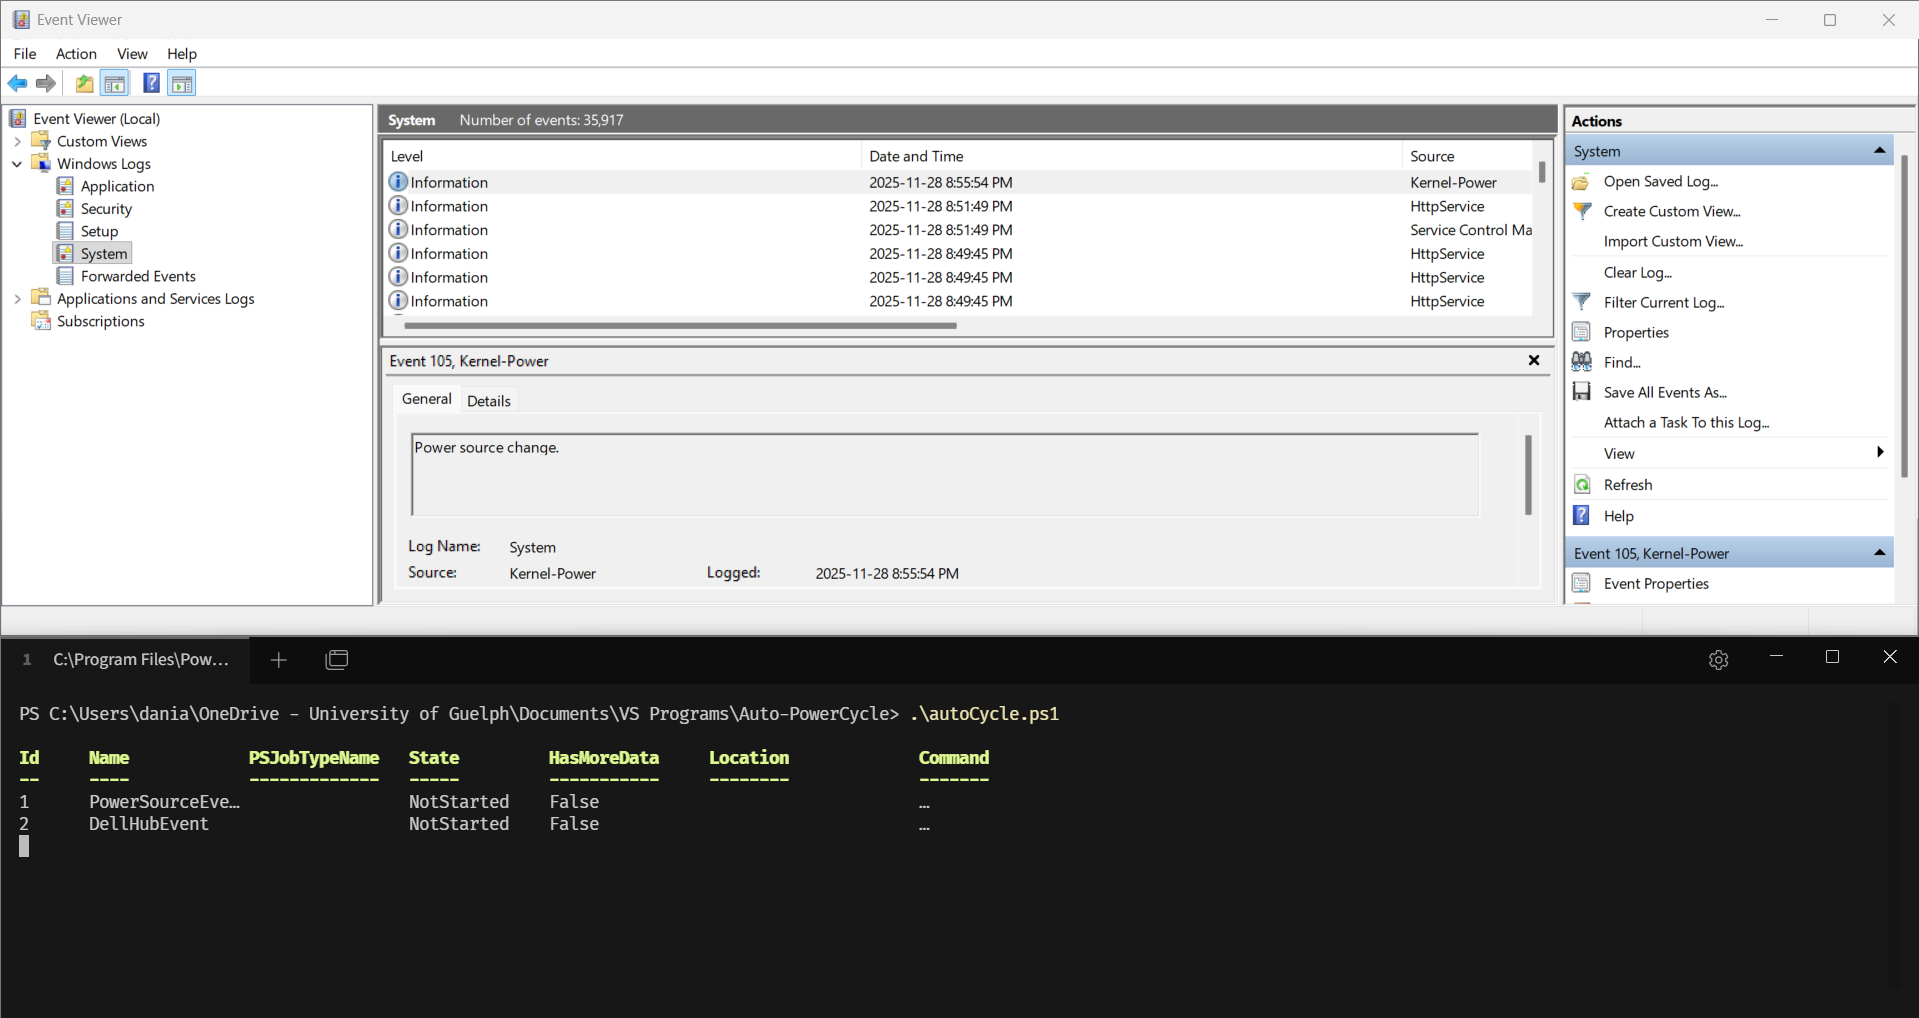This screenshot has height=1018, width=1919.
Task: Click the event list horizontal scrollbar
Action: pos(680,326)
